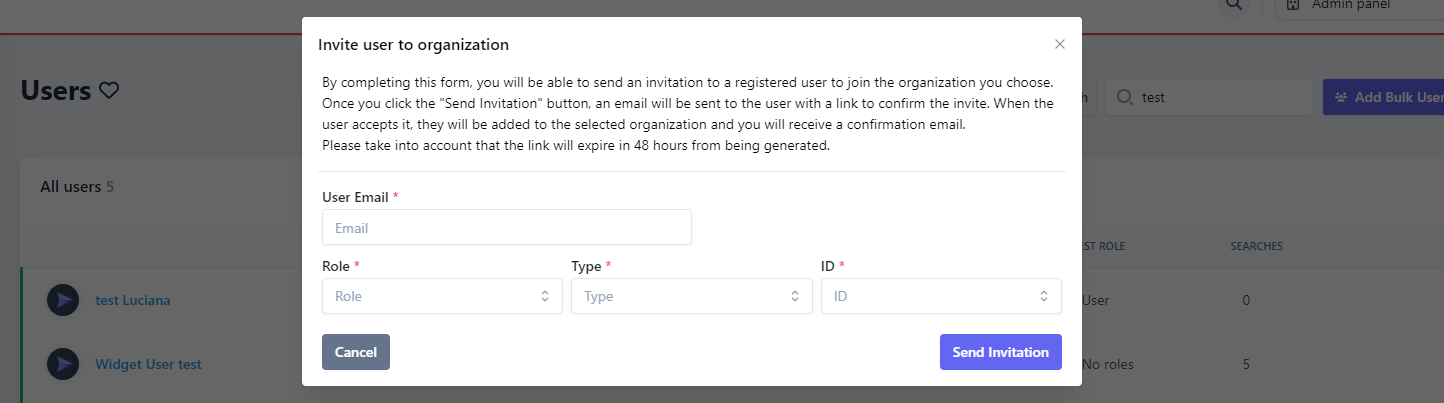Click the people icon on Add Bulk Users

(1340, 98)
